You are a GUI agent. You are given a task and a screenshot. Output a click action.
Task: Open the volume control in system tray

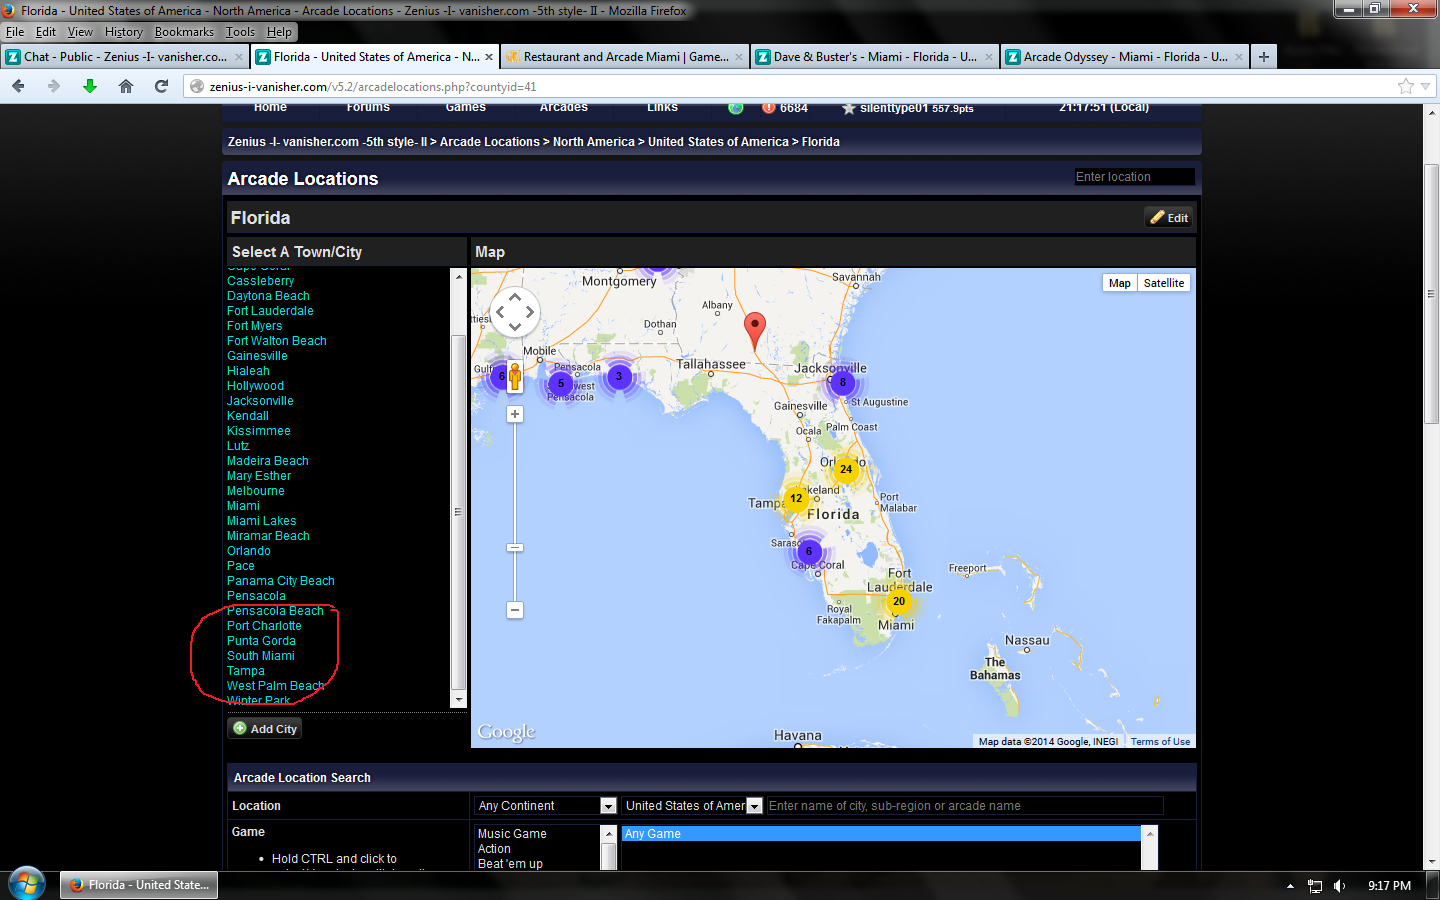(1340, 886)
